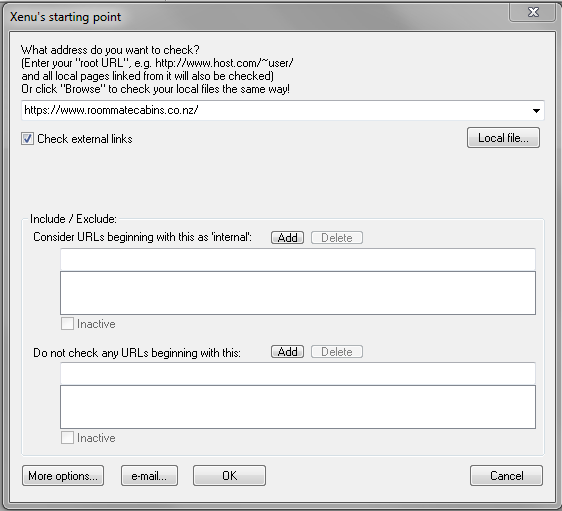Image resolution: width=562 pixels, height=511 pixels.
Task: Open the More options dialog
Action: click(63, 476)
